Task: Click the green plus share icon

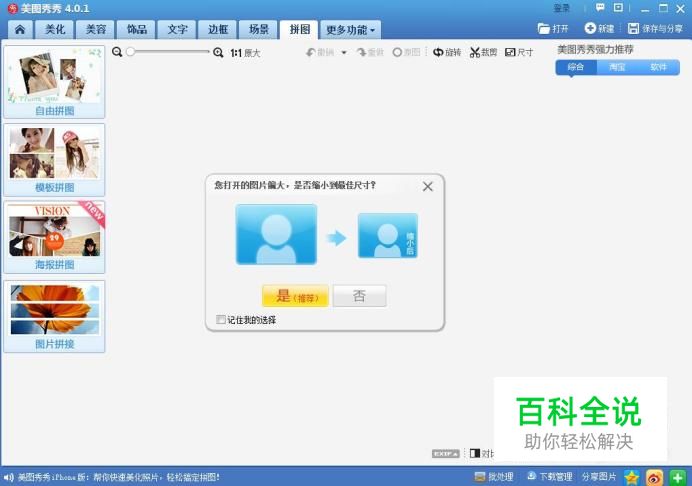Action: [x=677, y=477]
